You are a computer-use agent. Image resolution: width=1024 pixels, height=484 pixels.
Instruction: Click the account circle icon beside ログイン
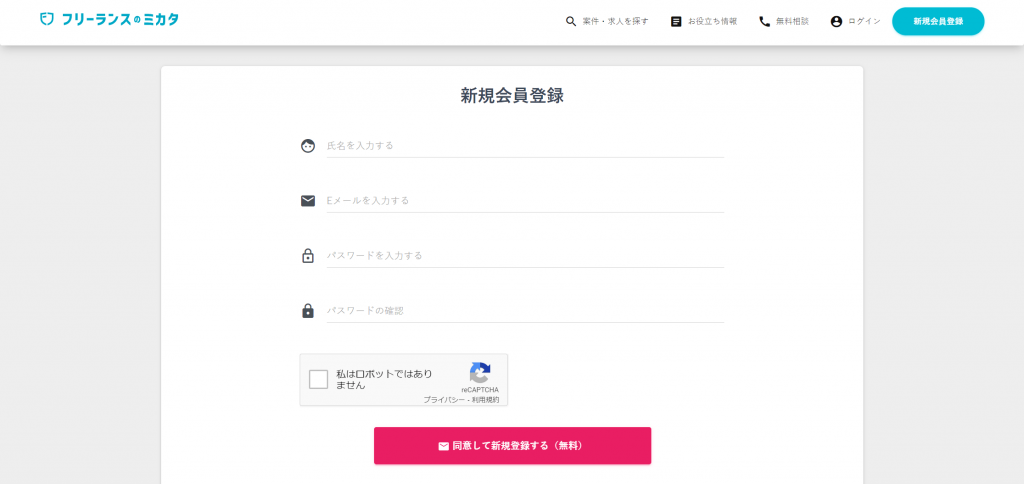point(836,22)
